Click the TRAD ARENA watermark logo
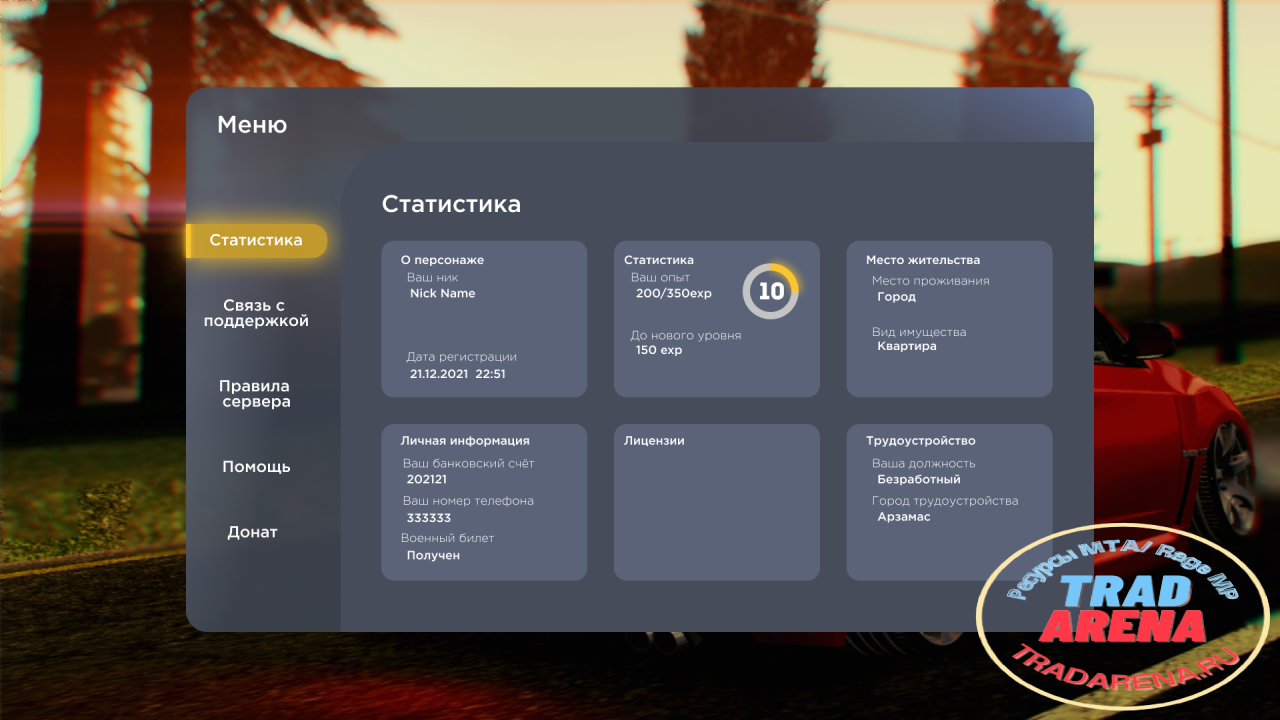Screen dimensions: 1280x720 [x=1123, y=612]
